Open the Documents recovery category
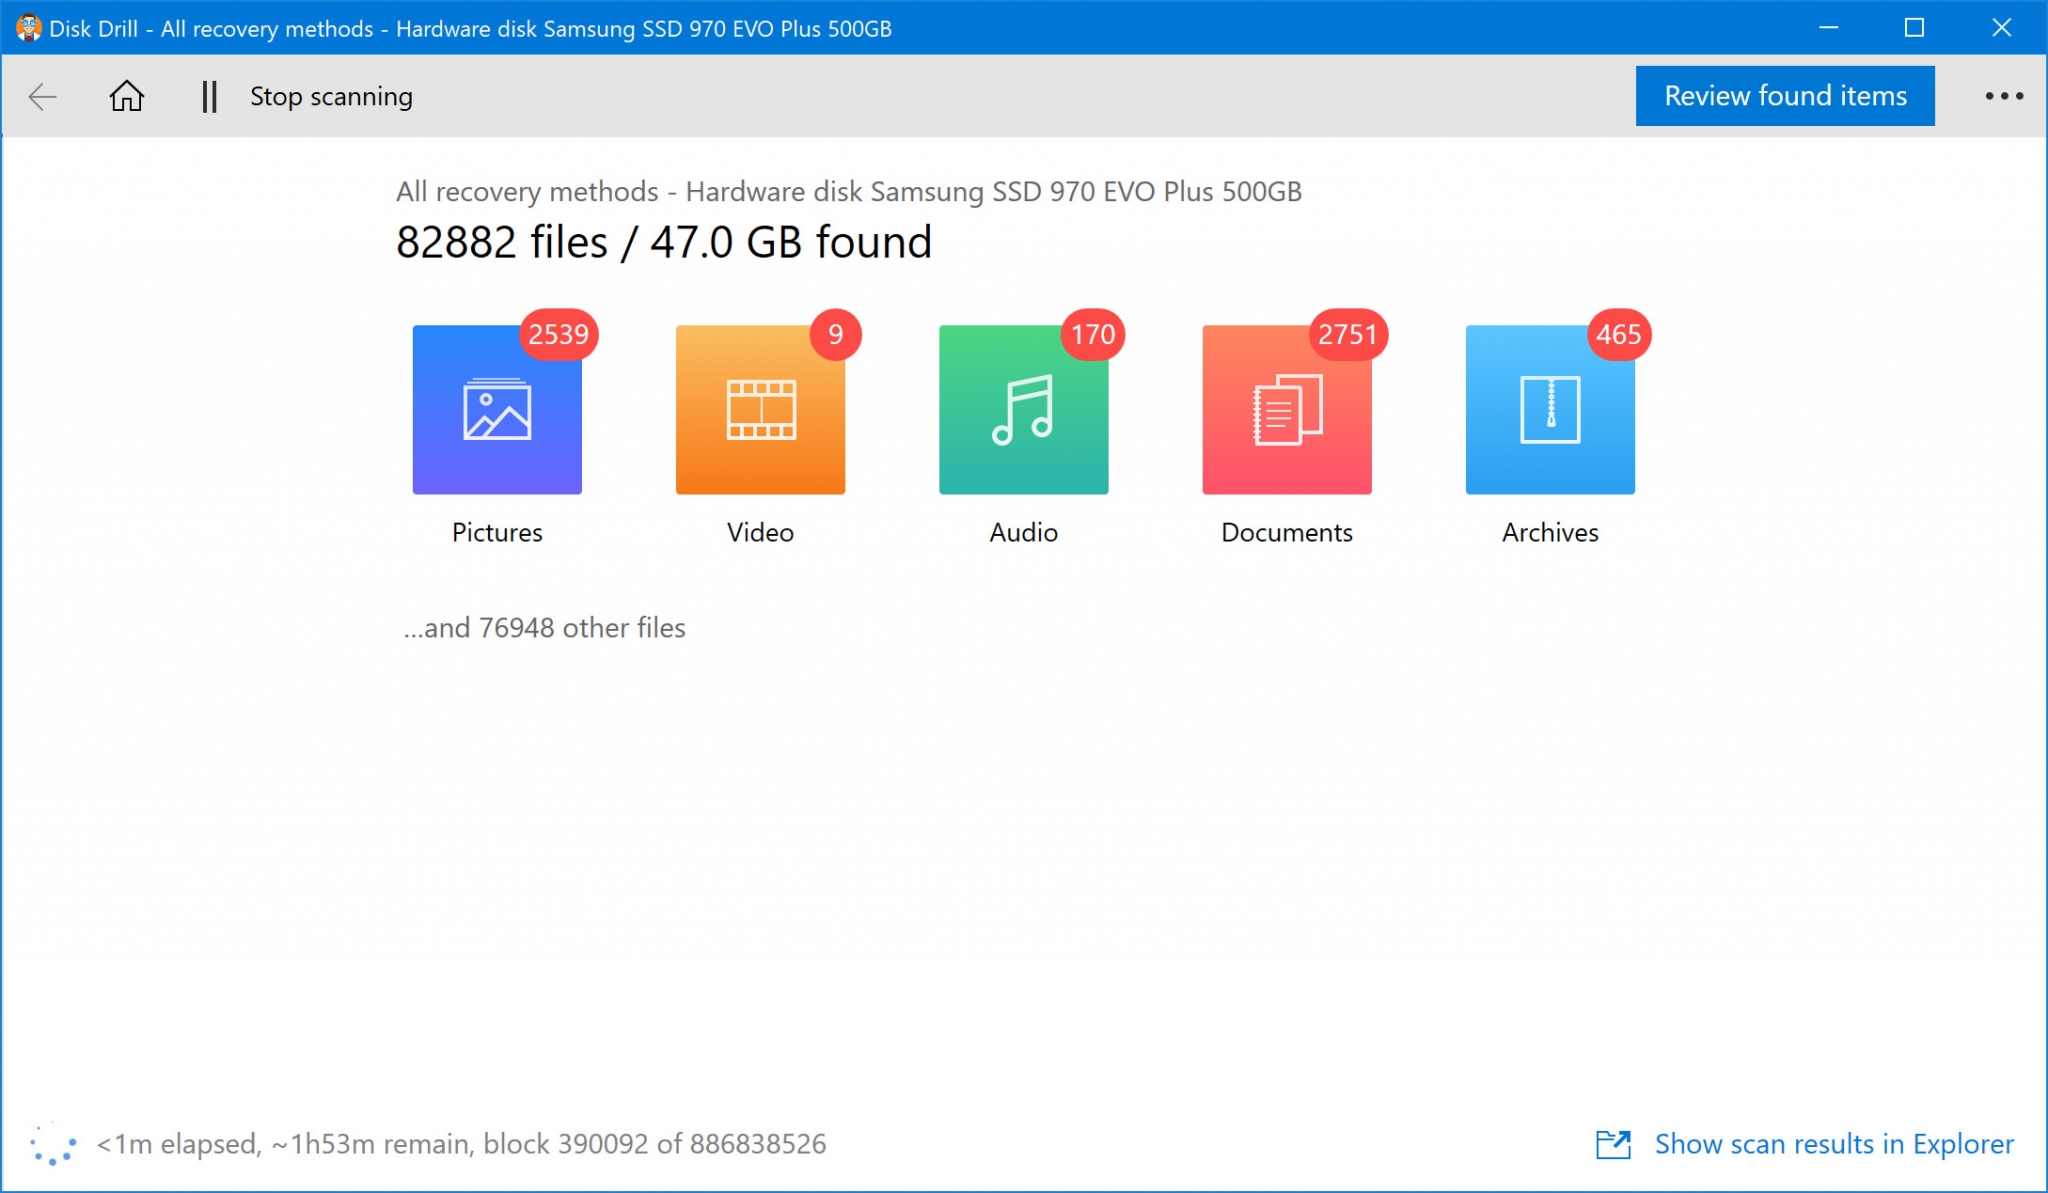 1287,410
